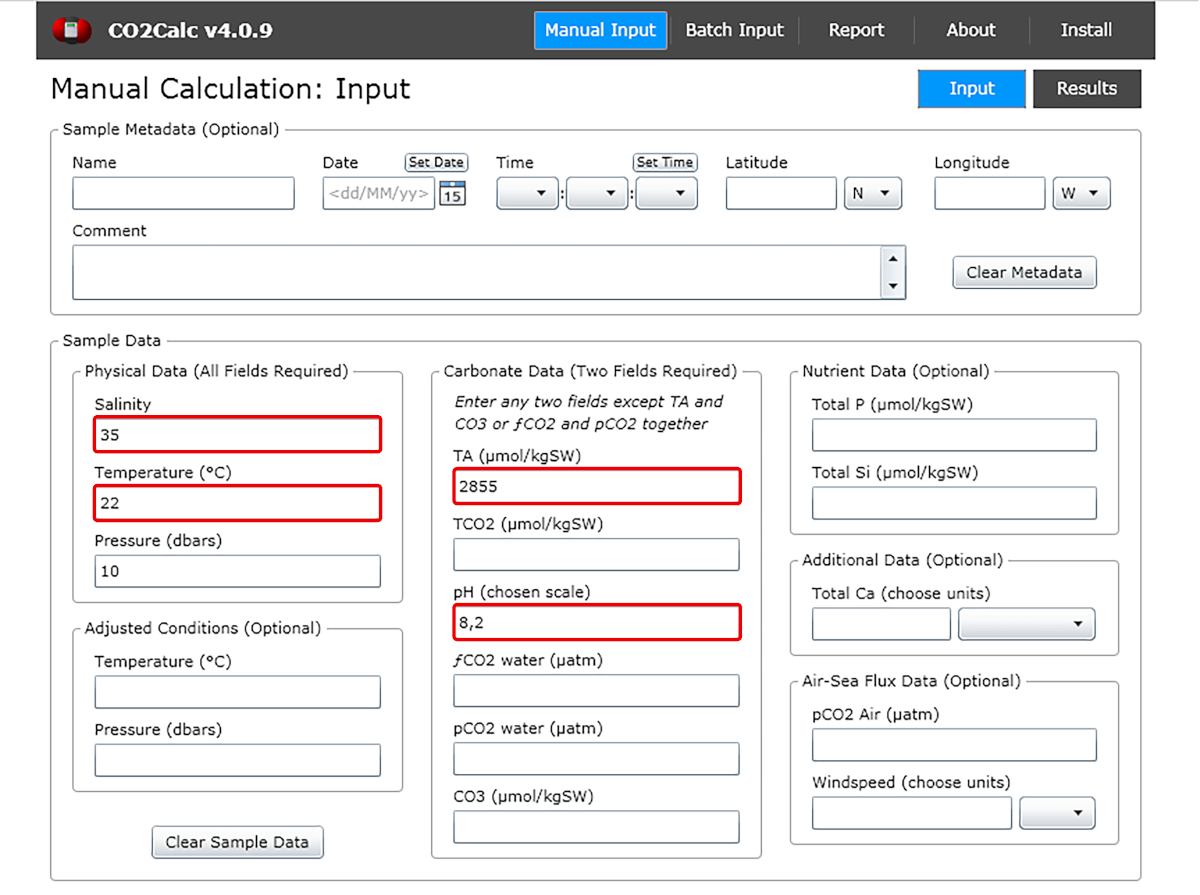This screenshot has height=895, width=1200.
Task: Open the Windspeed units dropdown
Action: (x=1057, y=813)
